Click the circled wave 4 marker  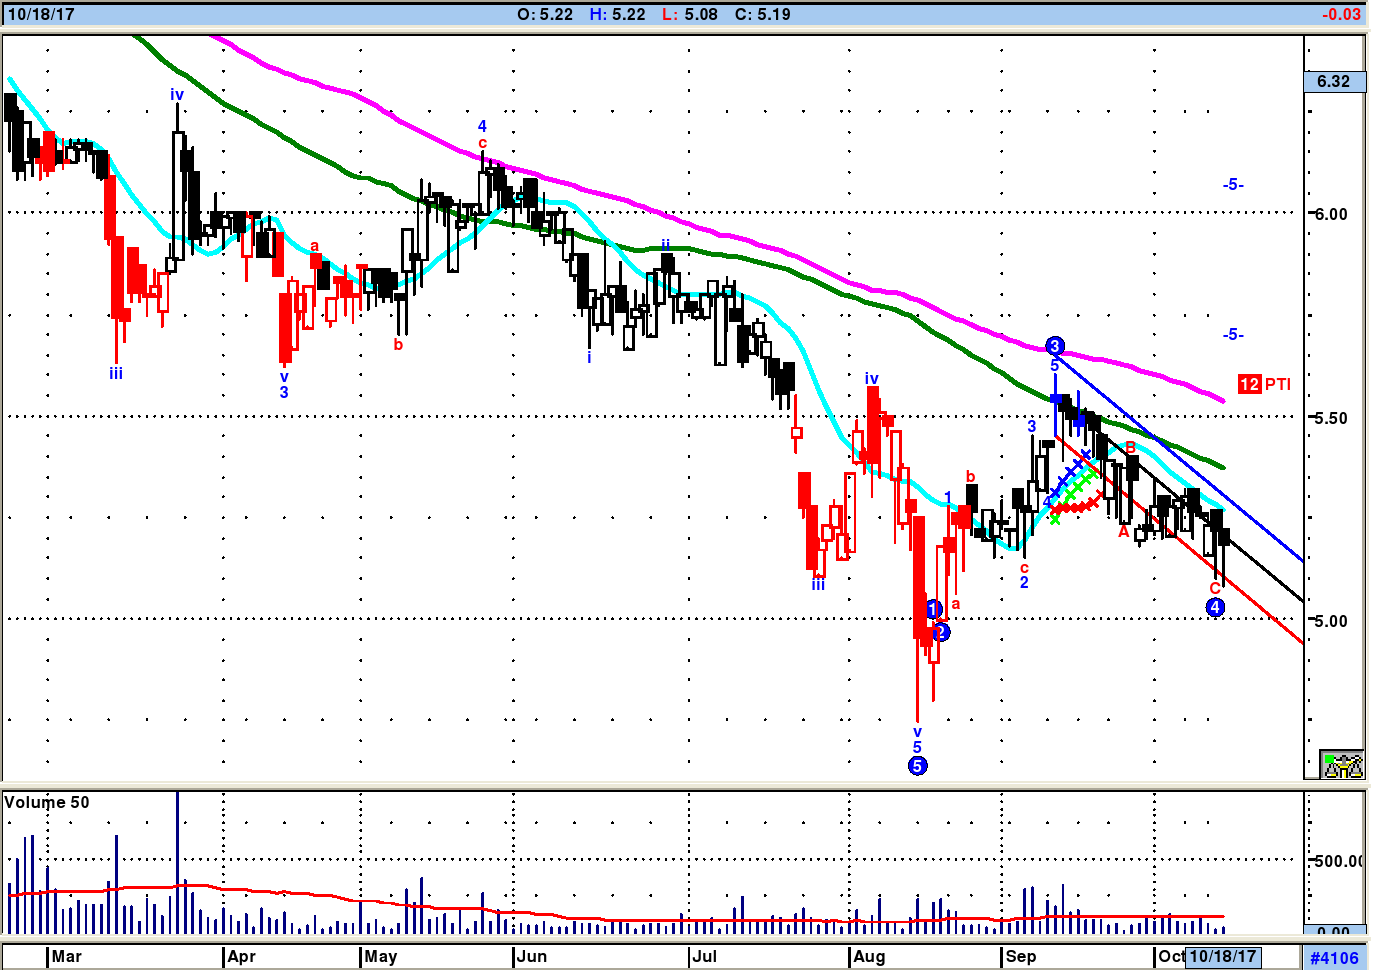tap(1215, 607)
